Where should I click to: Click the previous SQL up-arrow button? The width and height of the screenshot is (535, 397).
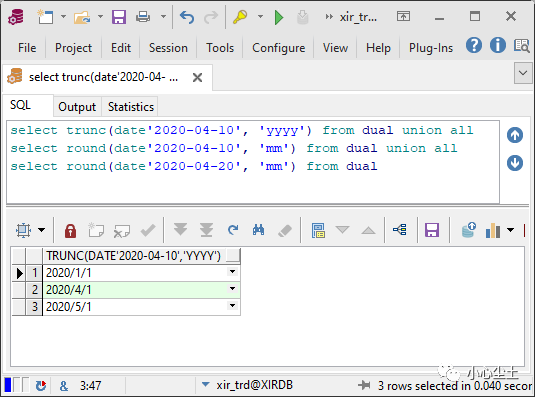pos(515,135)
